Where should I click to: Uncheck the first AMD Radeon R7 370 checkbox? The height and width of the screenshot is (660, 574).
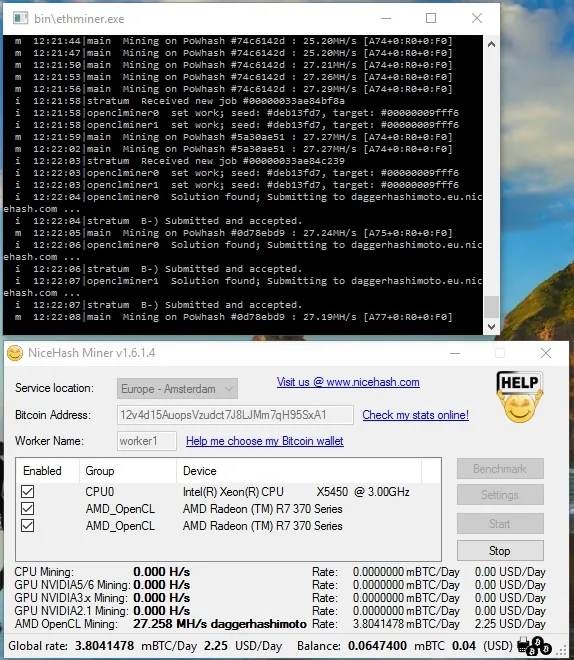tap(28, 508)
